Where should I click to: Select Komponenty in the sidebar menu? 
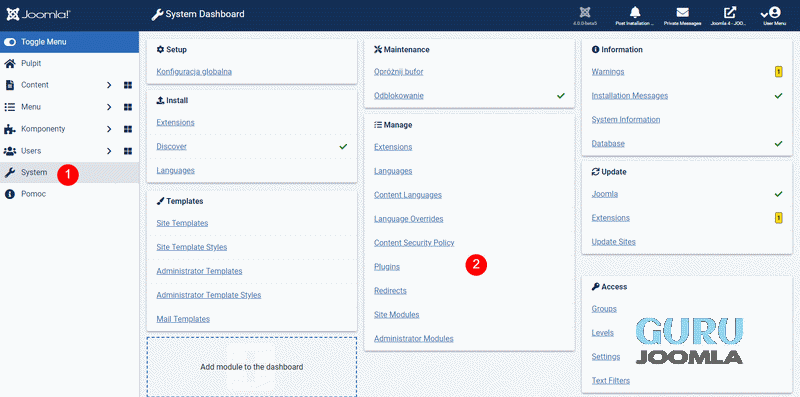pyautogui.click(x=43, y=129)
